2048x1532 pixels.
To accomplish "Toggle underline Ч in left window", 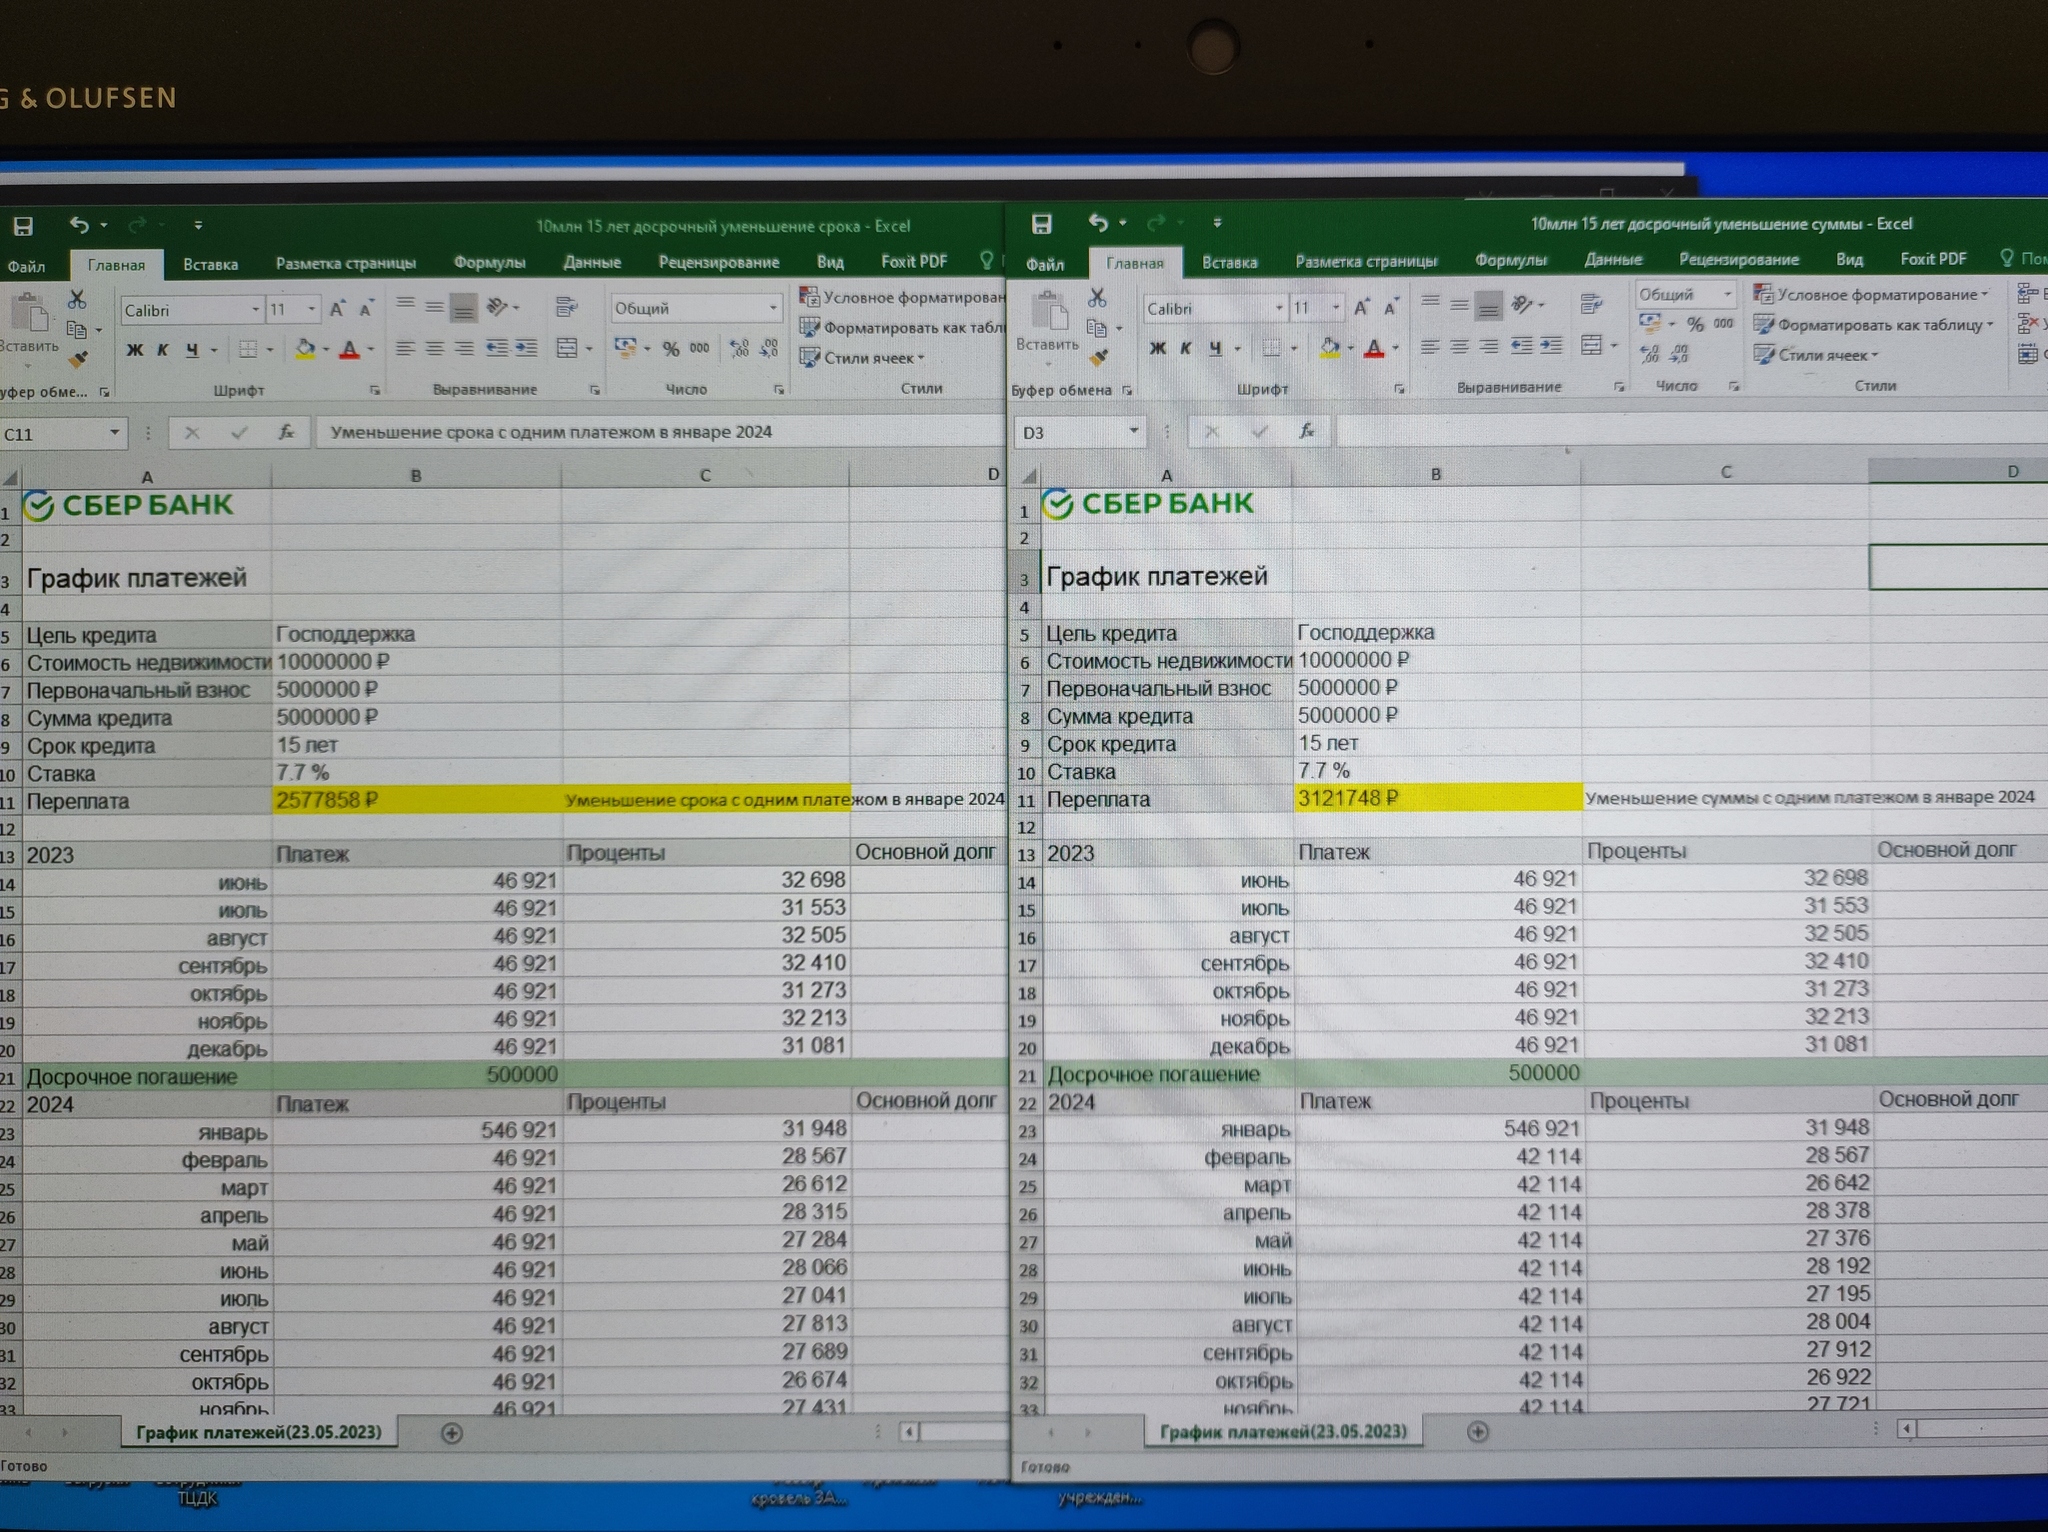I will [x=192, y=349].
